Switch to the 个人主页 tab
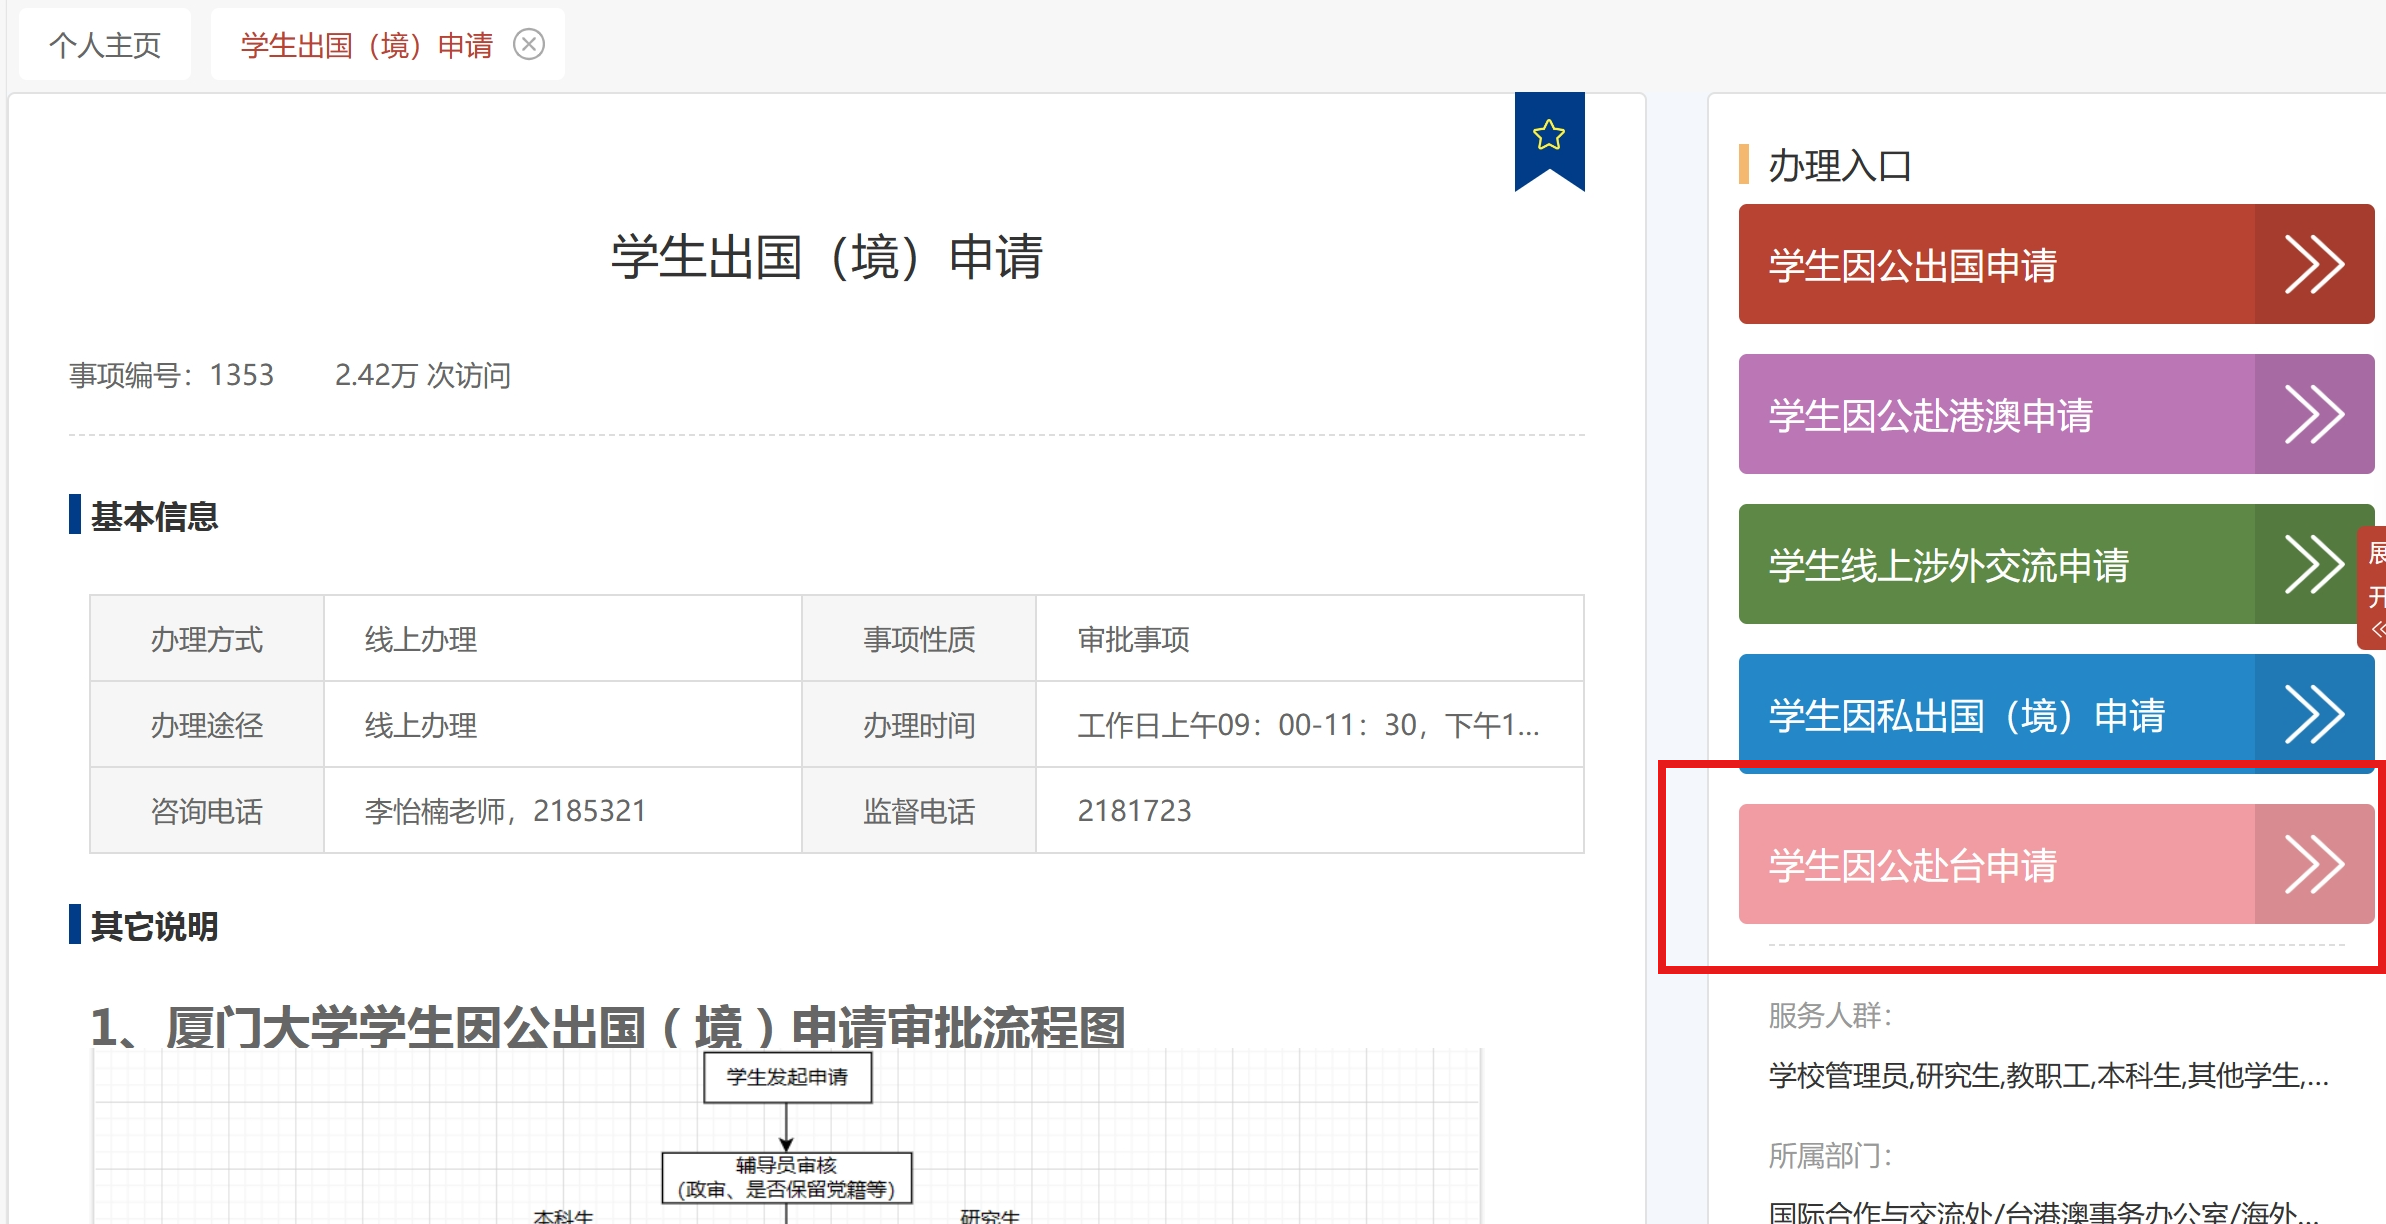The height and width of the screenshot is (1224, 2386). click(105, 45)
